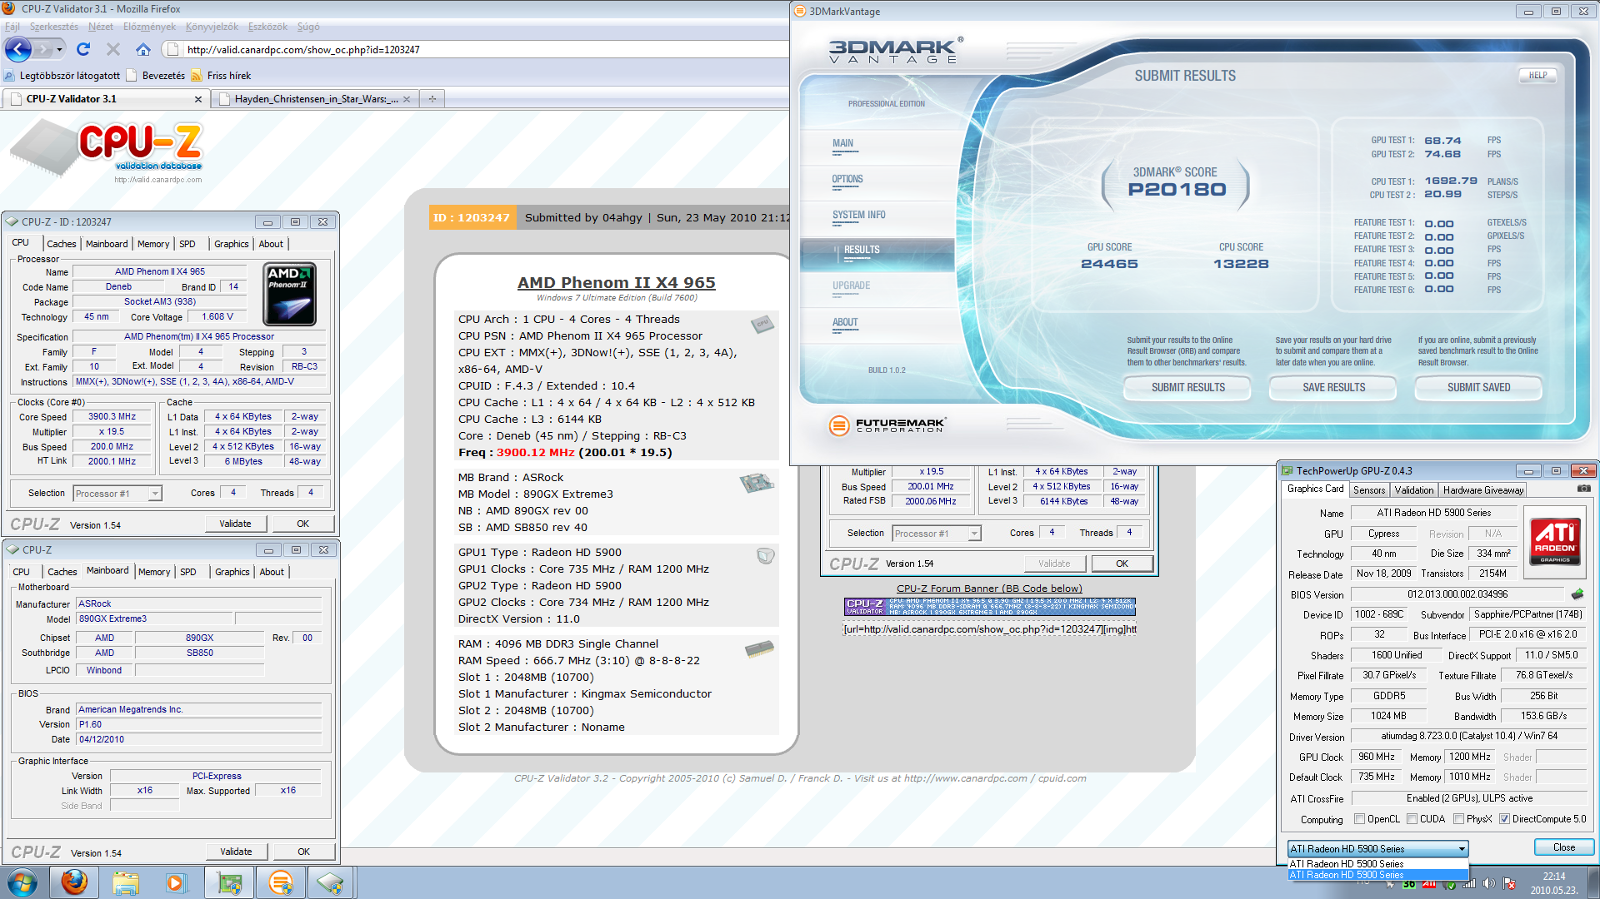Viewport: 1600px width, 899px height.
Task: Select the BB code URL text field
Action: click(x=990, y=629)
